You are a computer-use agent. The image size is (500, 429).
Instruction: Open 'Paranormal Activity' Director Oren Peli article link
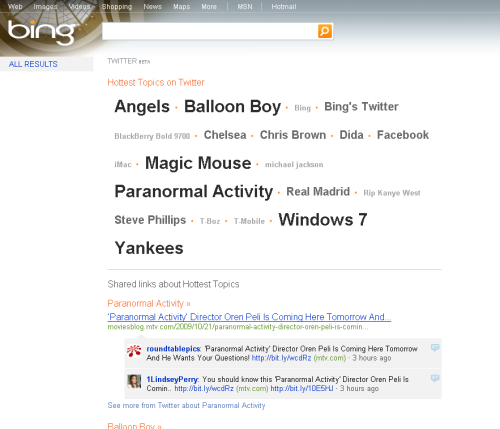tap(249, 317)
